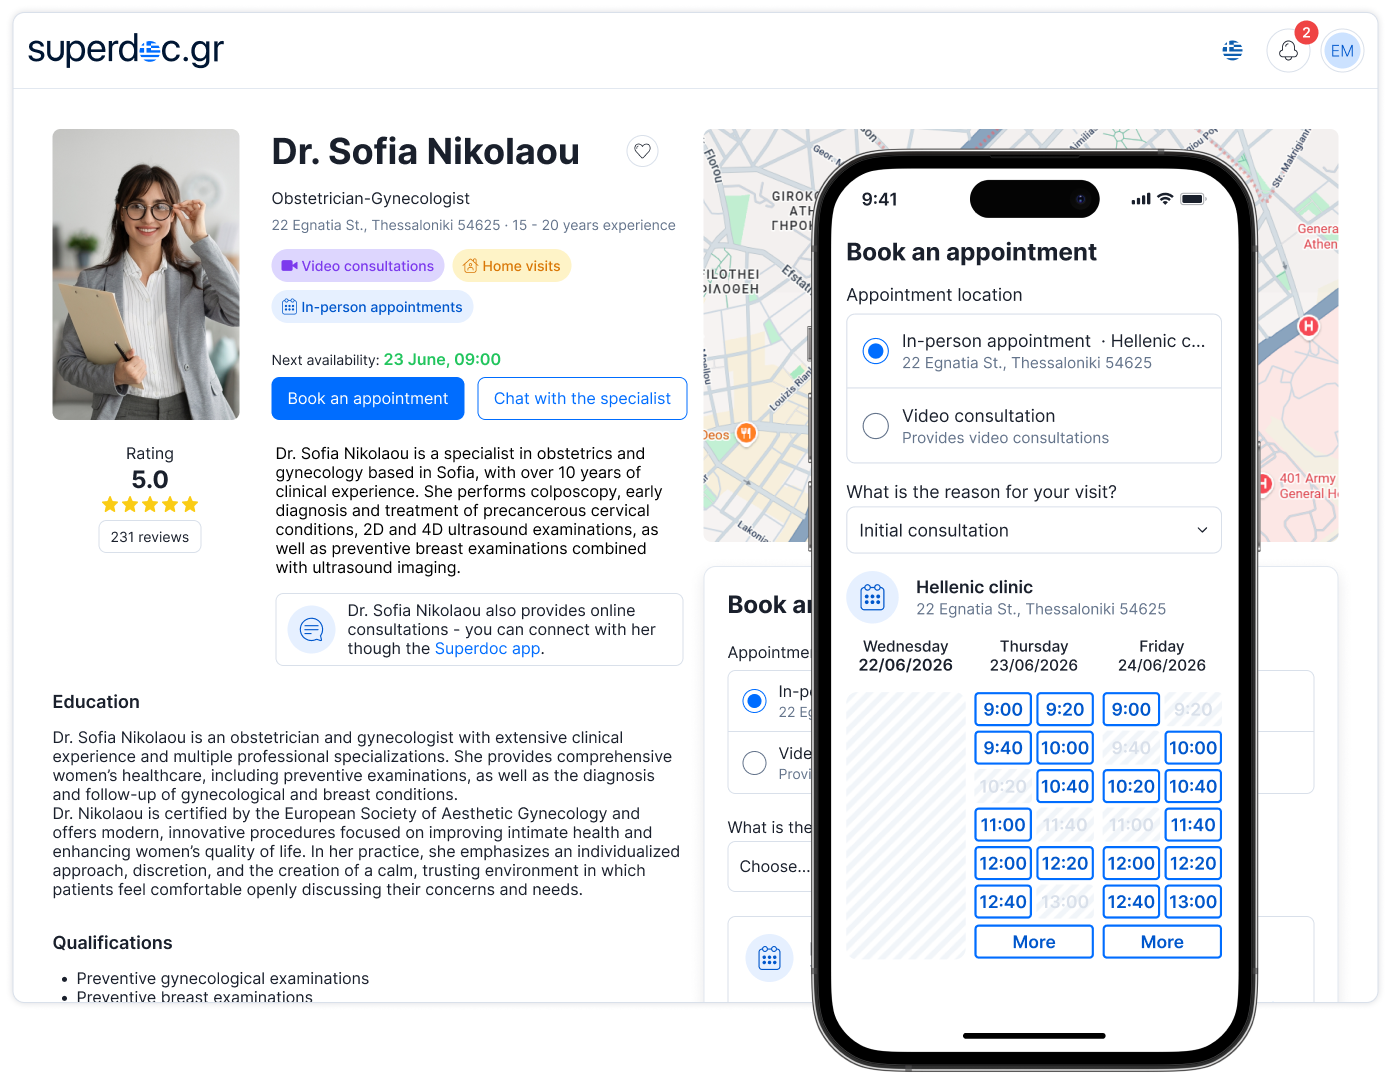The height and width of the screenshot is (1088, 1391).
Task: Select Video consultation radio on phone
Action: point(876,426)
